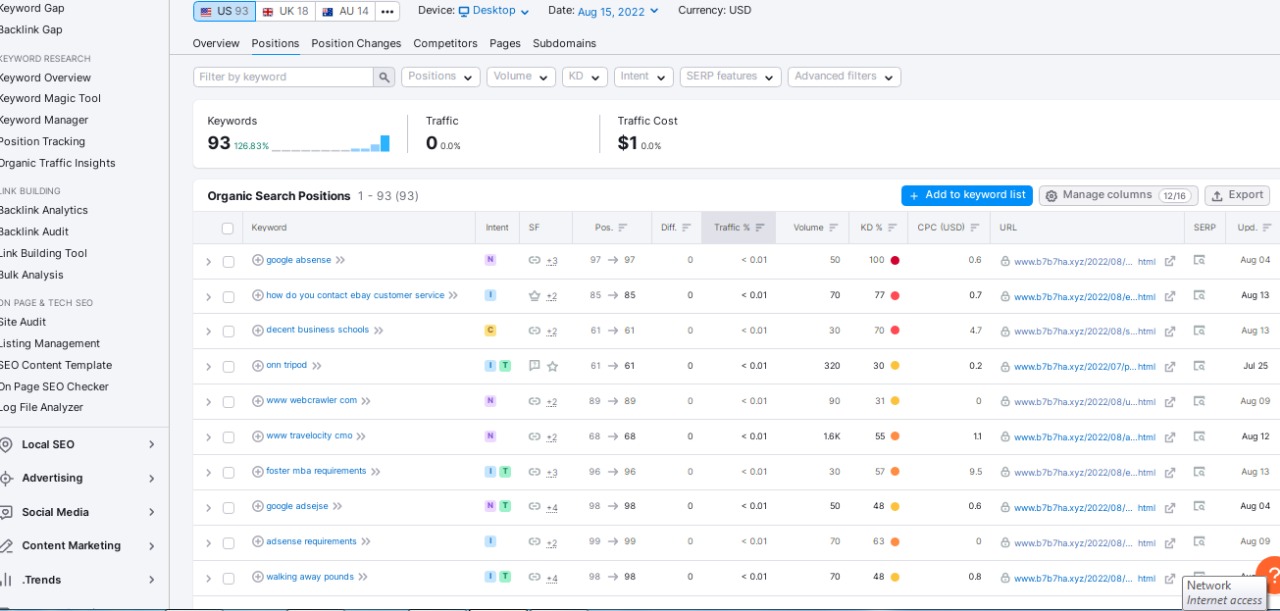View SERP snapshot for www travelocity cmo
Viewport: 1280px width, 611px height.
tap(1199, 436)
